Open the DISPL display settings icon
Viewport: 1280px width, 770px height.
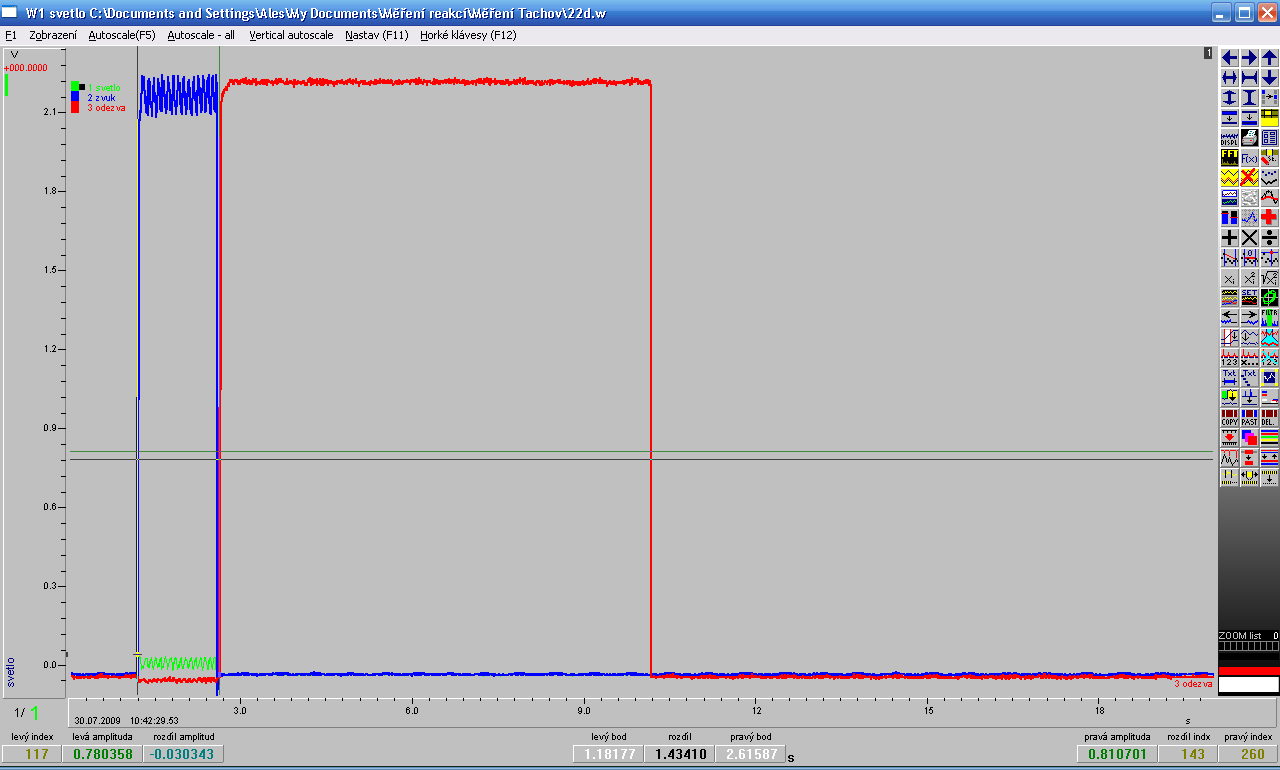1229,138
